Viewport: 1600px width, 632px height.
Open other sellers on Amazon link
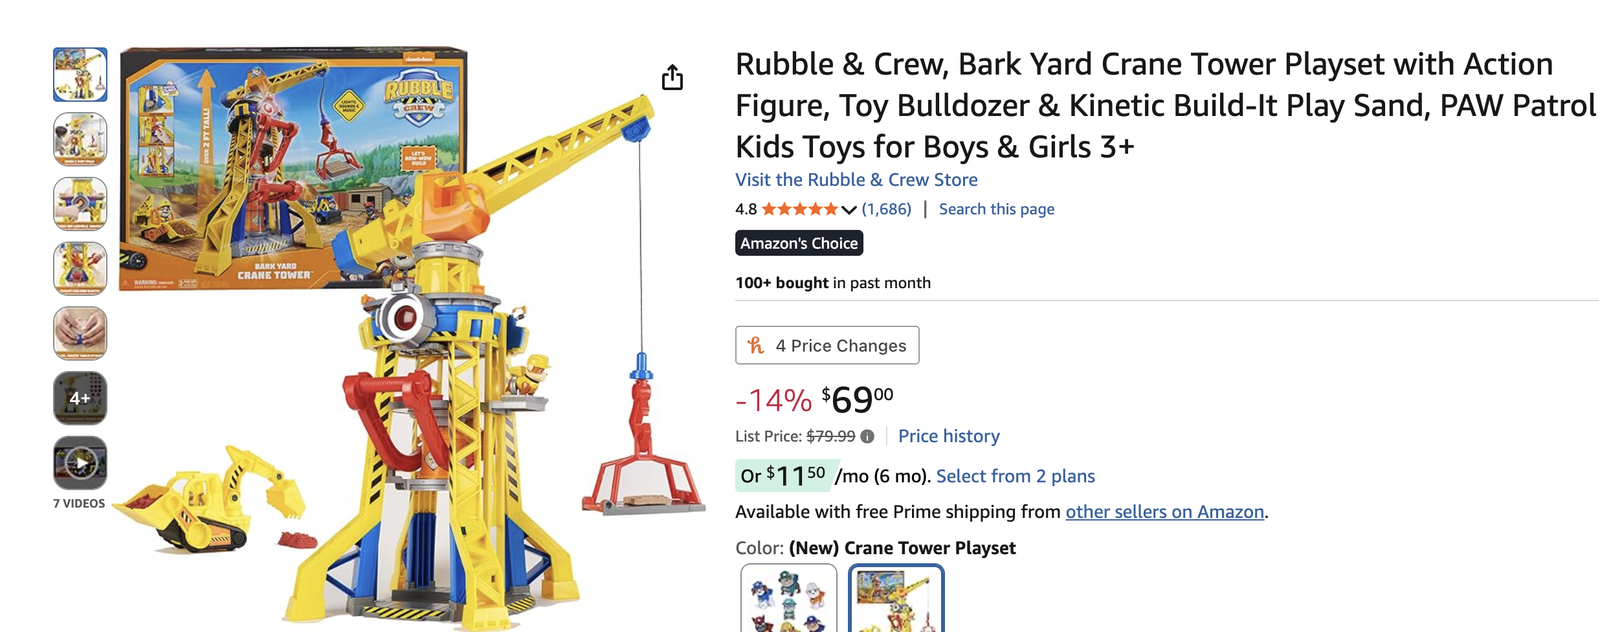tap(1164, 512)
